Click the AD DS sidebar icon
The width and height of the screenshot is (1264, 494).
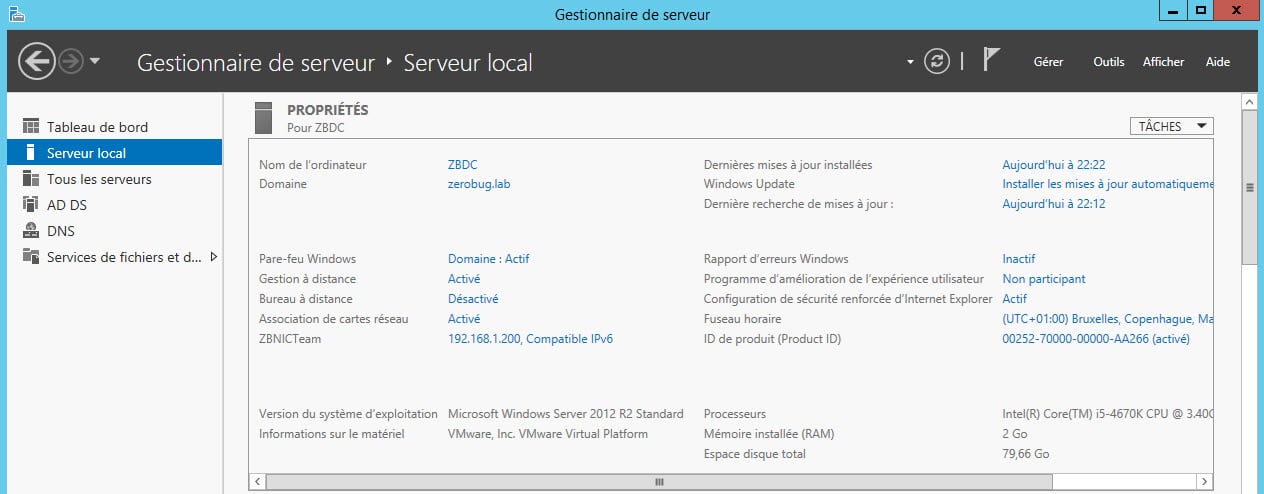point(30,205)
